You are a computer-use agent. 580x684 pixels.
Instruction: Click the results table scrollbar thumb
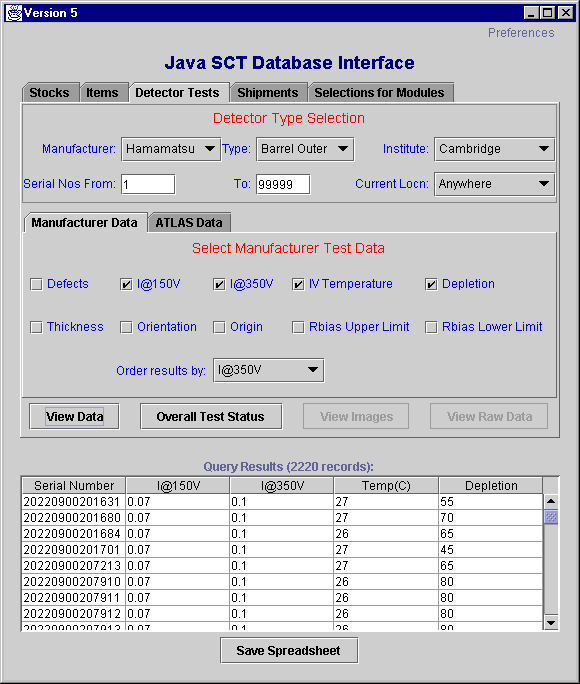coord(551,517)
